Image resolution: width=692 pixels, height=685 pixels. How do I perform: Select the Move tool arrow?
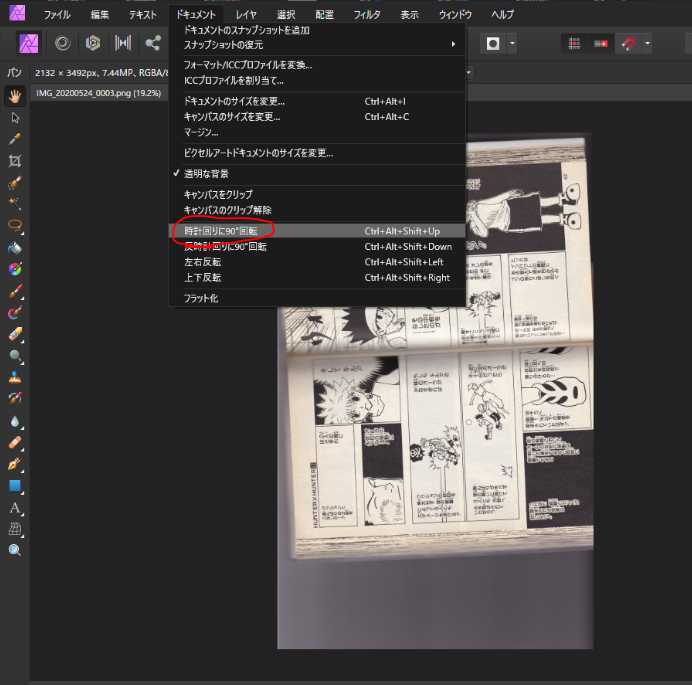pyautogui.click(x=15, y=118)
